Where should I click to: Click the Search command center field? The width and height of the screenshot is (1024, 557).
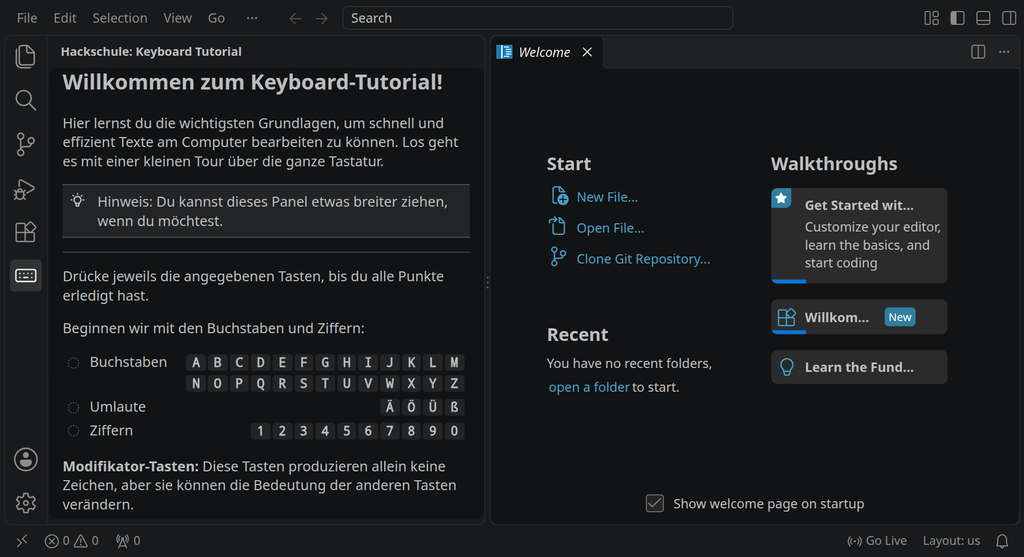click(x=537, y=18)
